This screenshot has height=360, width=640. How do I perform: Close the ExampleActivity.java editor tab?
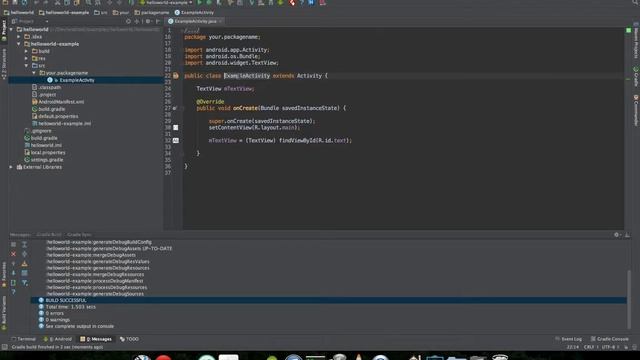tap(221, 21)
